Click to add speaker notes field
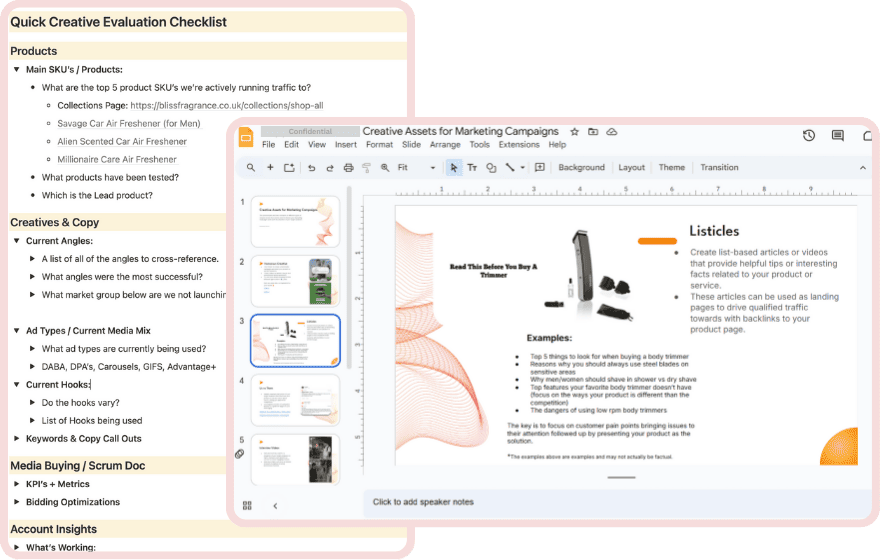This screenshot has width=880, height=560. tap(617, 502)
